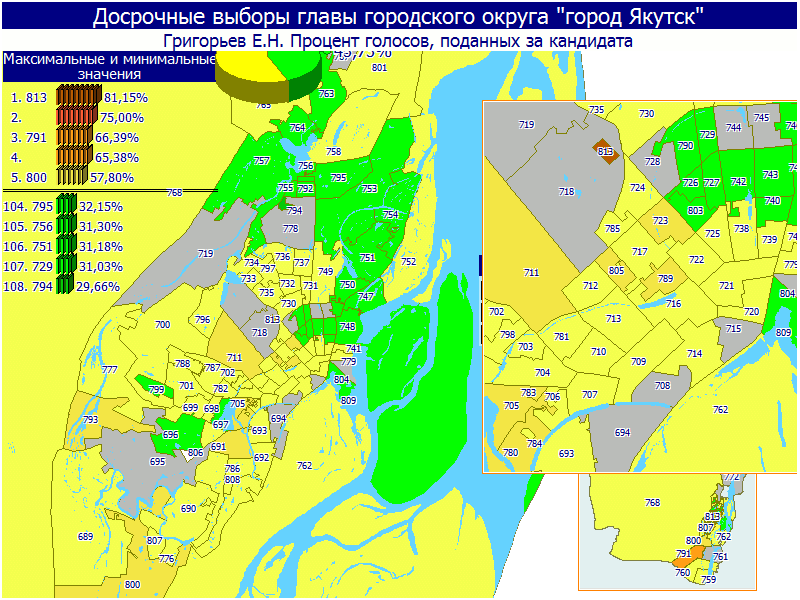Select the green bar icon for 795
Image resolution: width=800 pixels, height=600 pixels.
point(67,206)
